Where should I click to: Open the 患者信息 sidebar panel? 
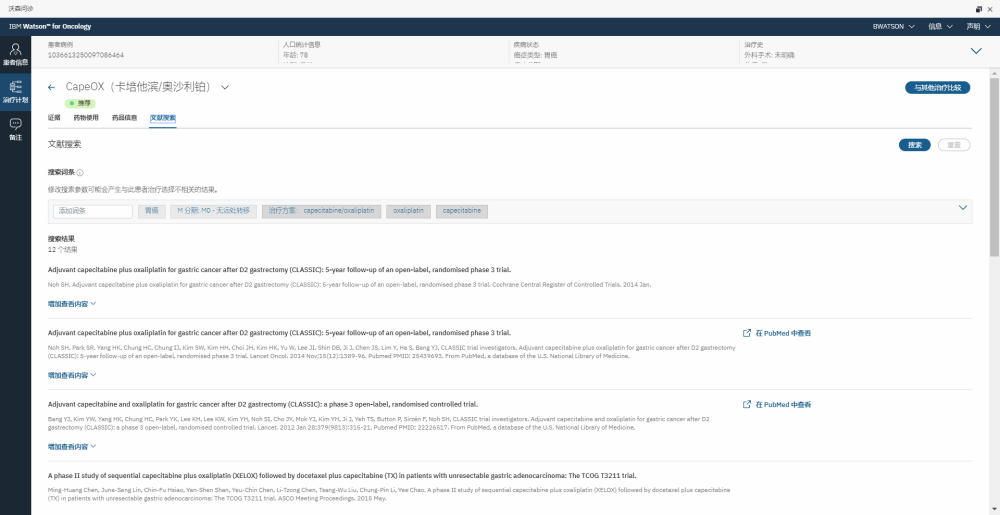15,54
